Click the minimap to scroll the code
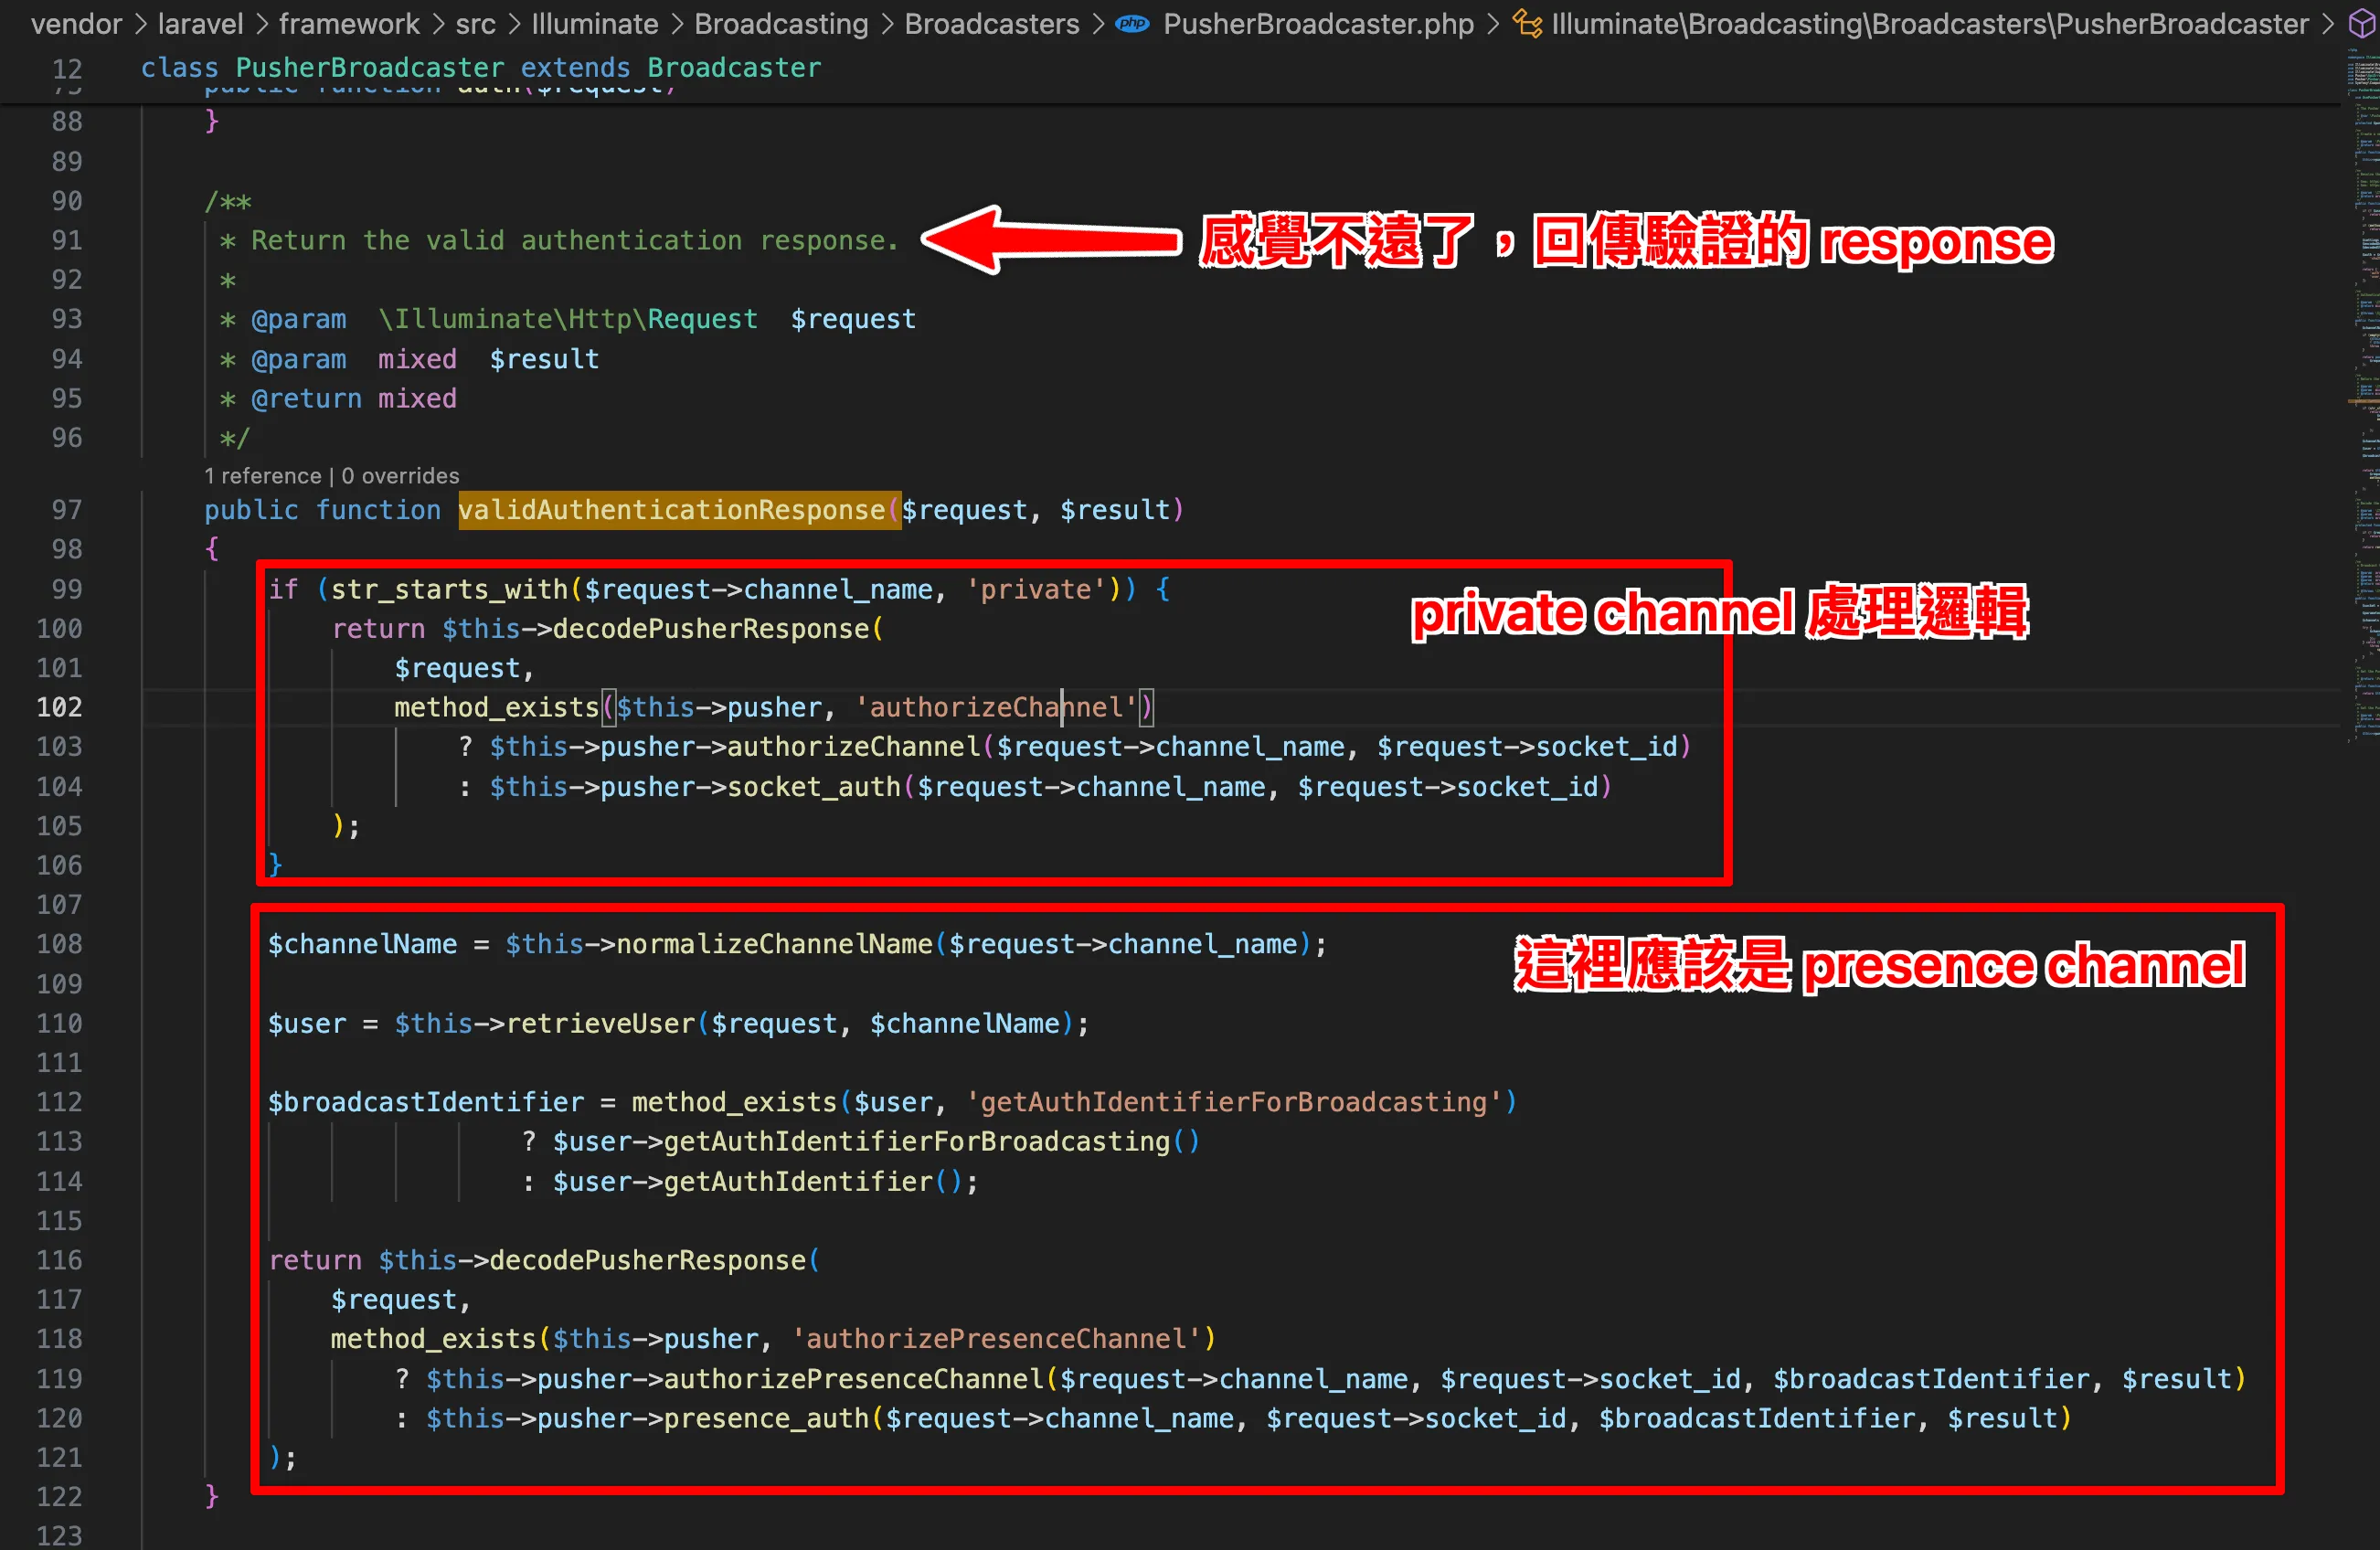Image resolution: width=2380 pixels, height=1550 pixels. point(2363,300)
